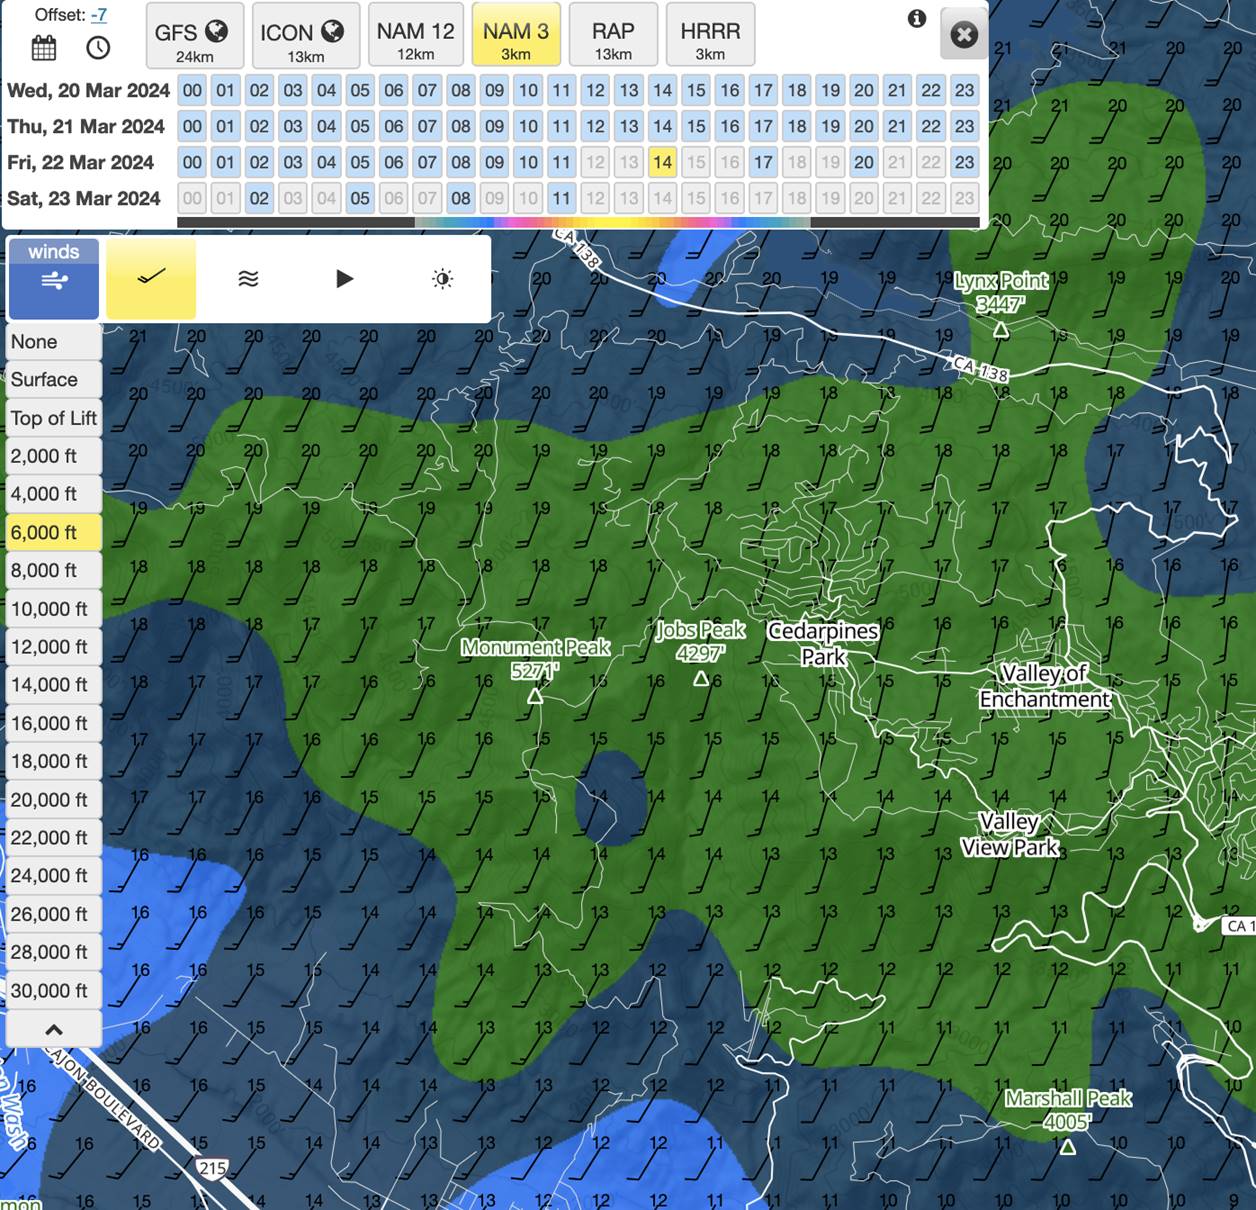Choose the 10,000 ft altitude
Viewport: 1256px width, 1210px height.
click(54, 609)
